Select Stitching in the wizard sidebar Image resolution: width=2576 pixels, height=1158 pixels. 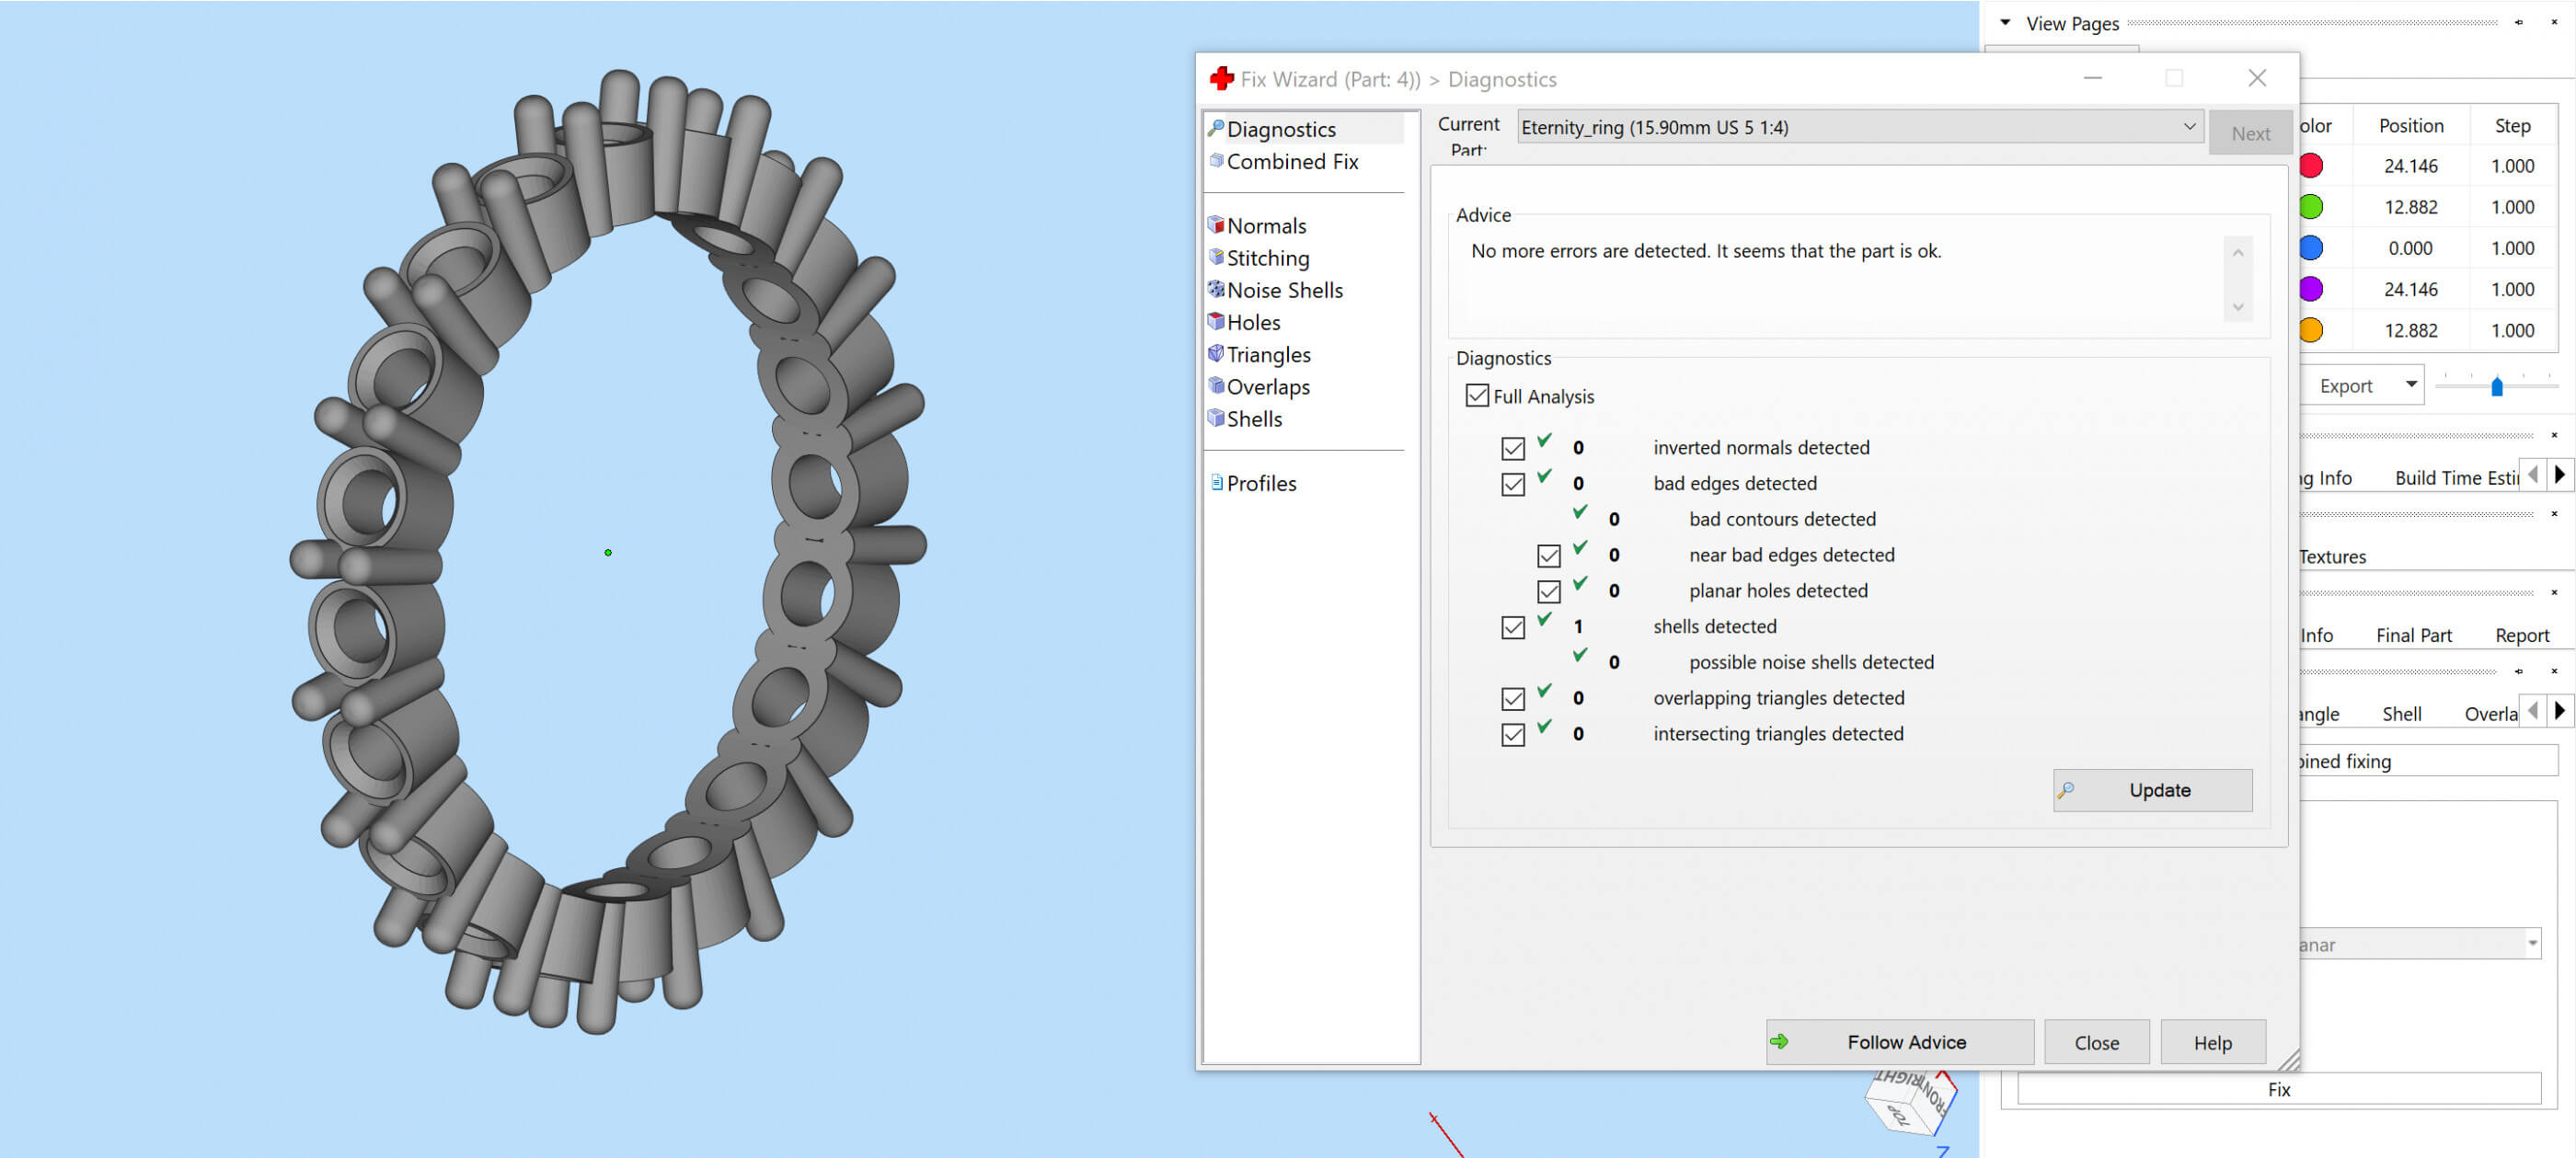[x=1267, y=258]
